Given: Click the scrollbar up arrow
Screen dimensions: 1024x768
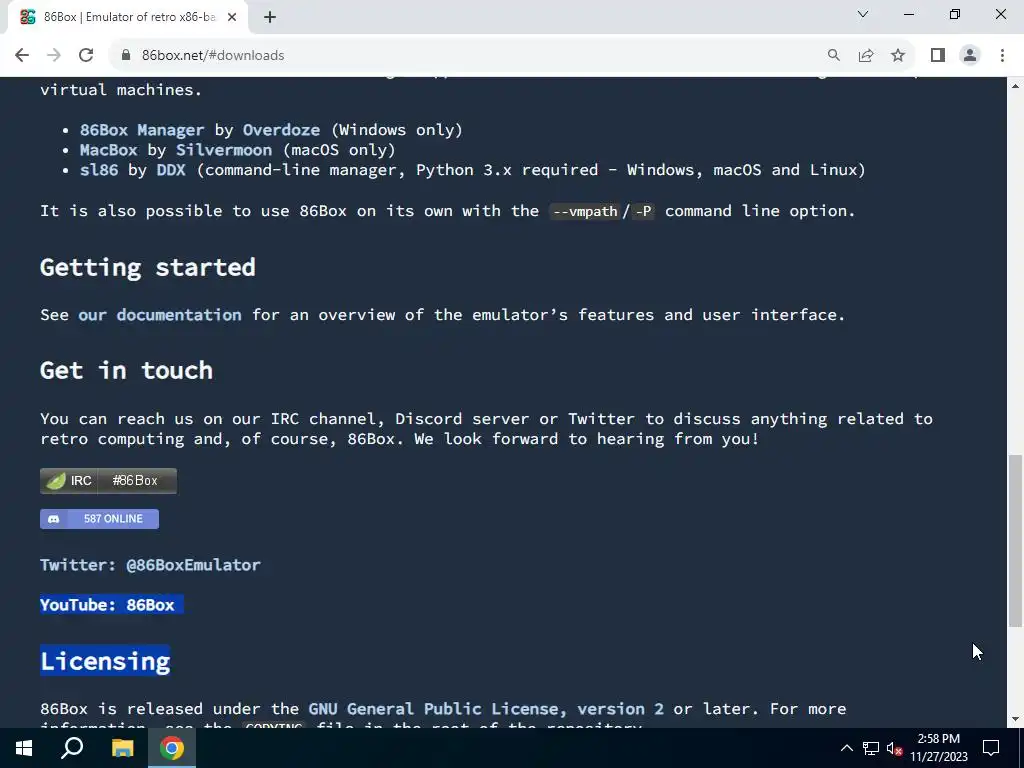Looking at the screenshot, I should (1015, 86).
